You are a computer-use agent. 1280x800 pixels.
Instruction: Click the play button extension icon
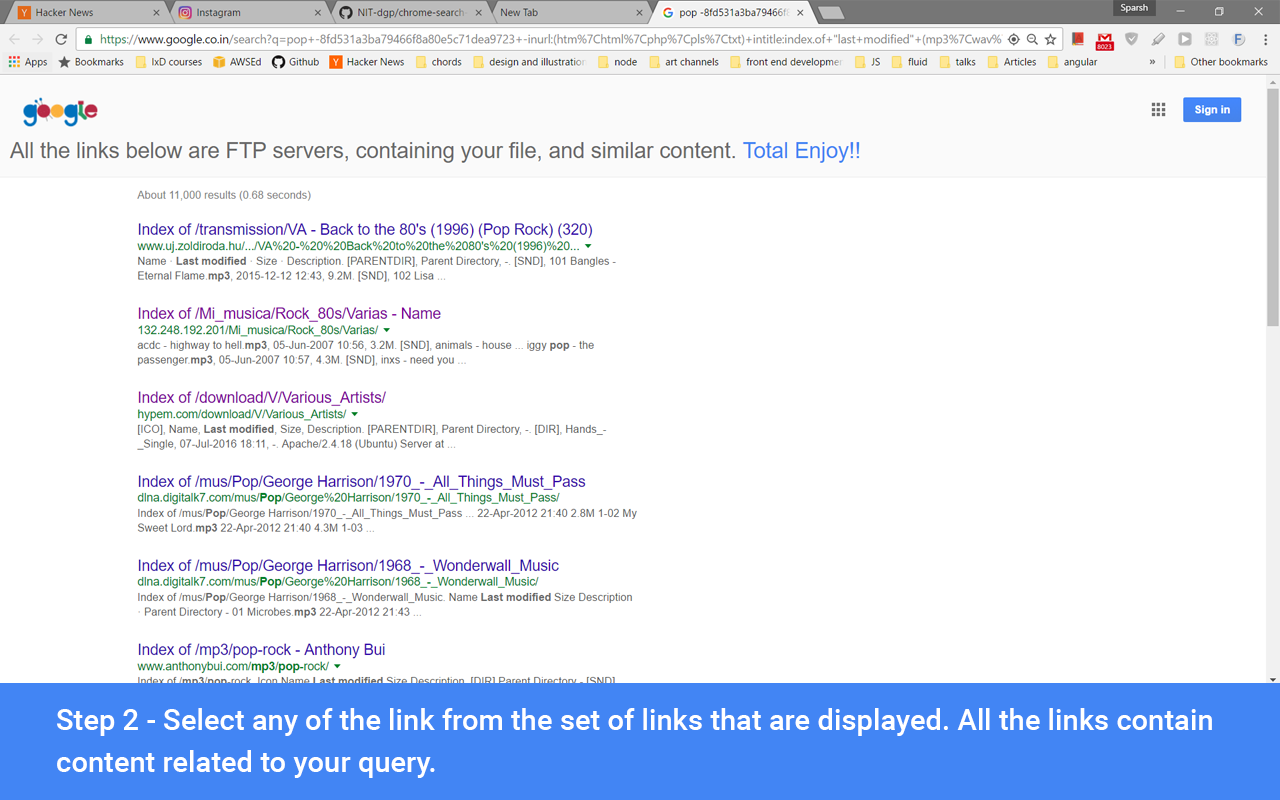click(1184, 39)
